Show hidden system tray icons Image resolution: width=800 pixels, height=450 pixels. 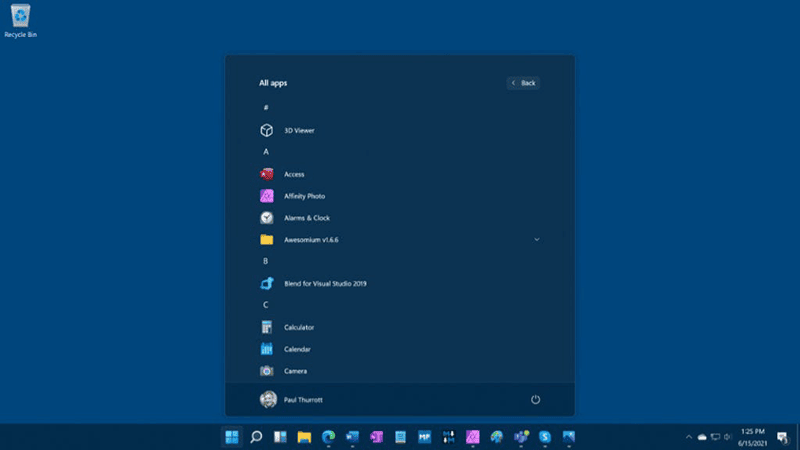tap(689, 437)
